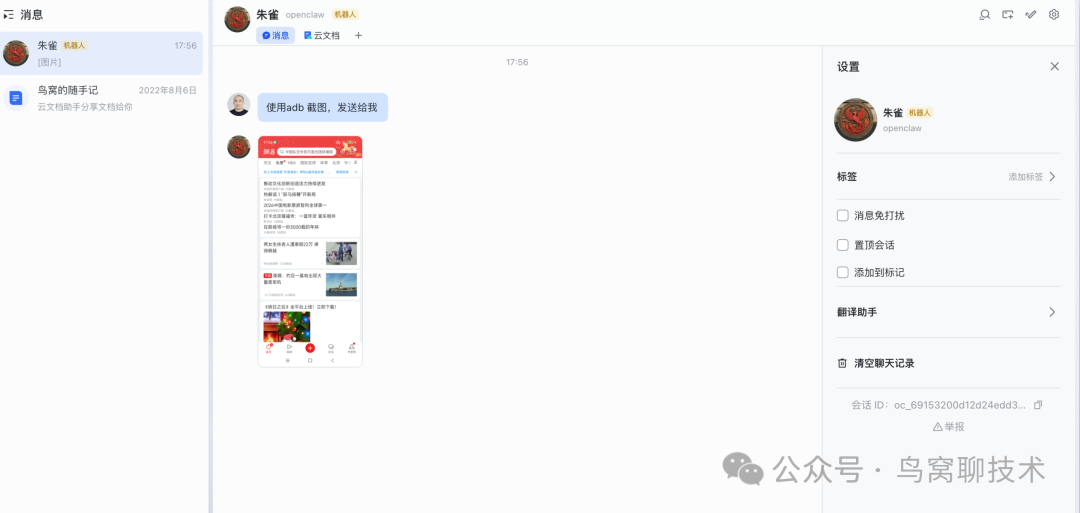This screenshot has height=513, width=1080.
Task: Click the trash icon beside 清空聊天记录
Action: 842,363
